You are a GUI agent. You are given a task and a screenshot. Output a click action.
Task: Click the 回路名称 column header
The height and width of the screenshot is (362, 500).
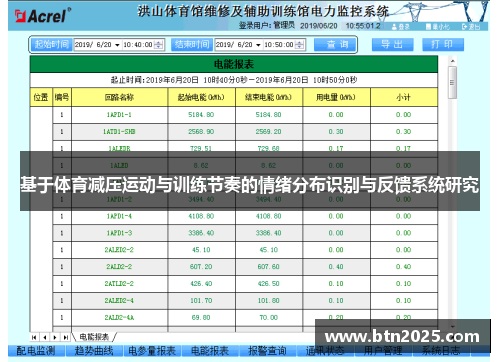tap(119, 97)
